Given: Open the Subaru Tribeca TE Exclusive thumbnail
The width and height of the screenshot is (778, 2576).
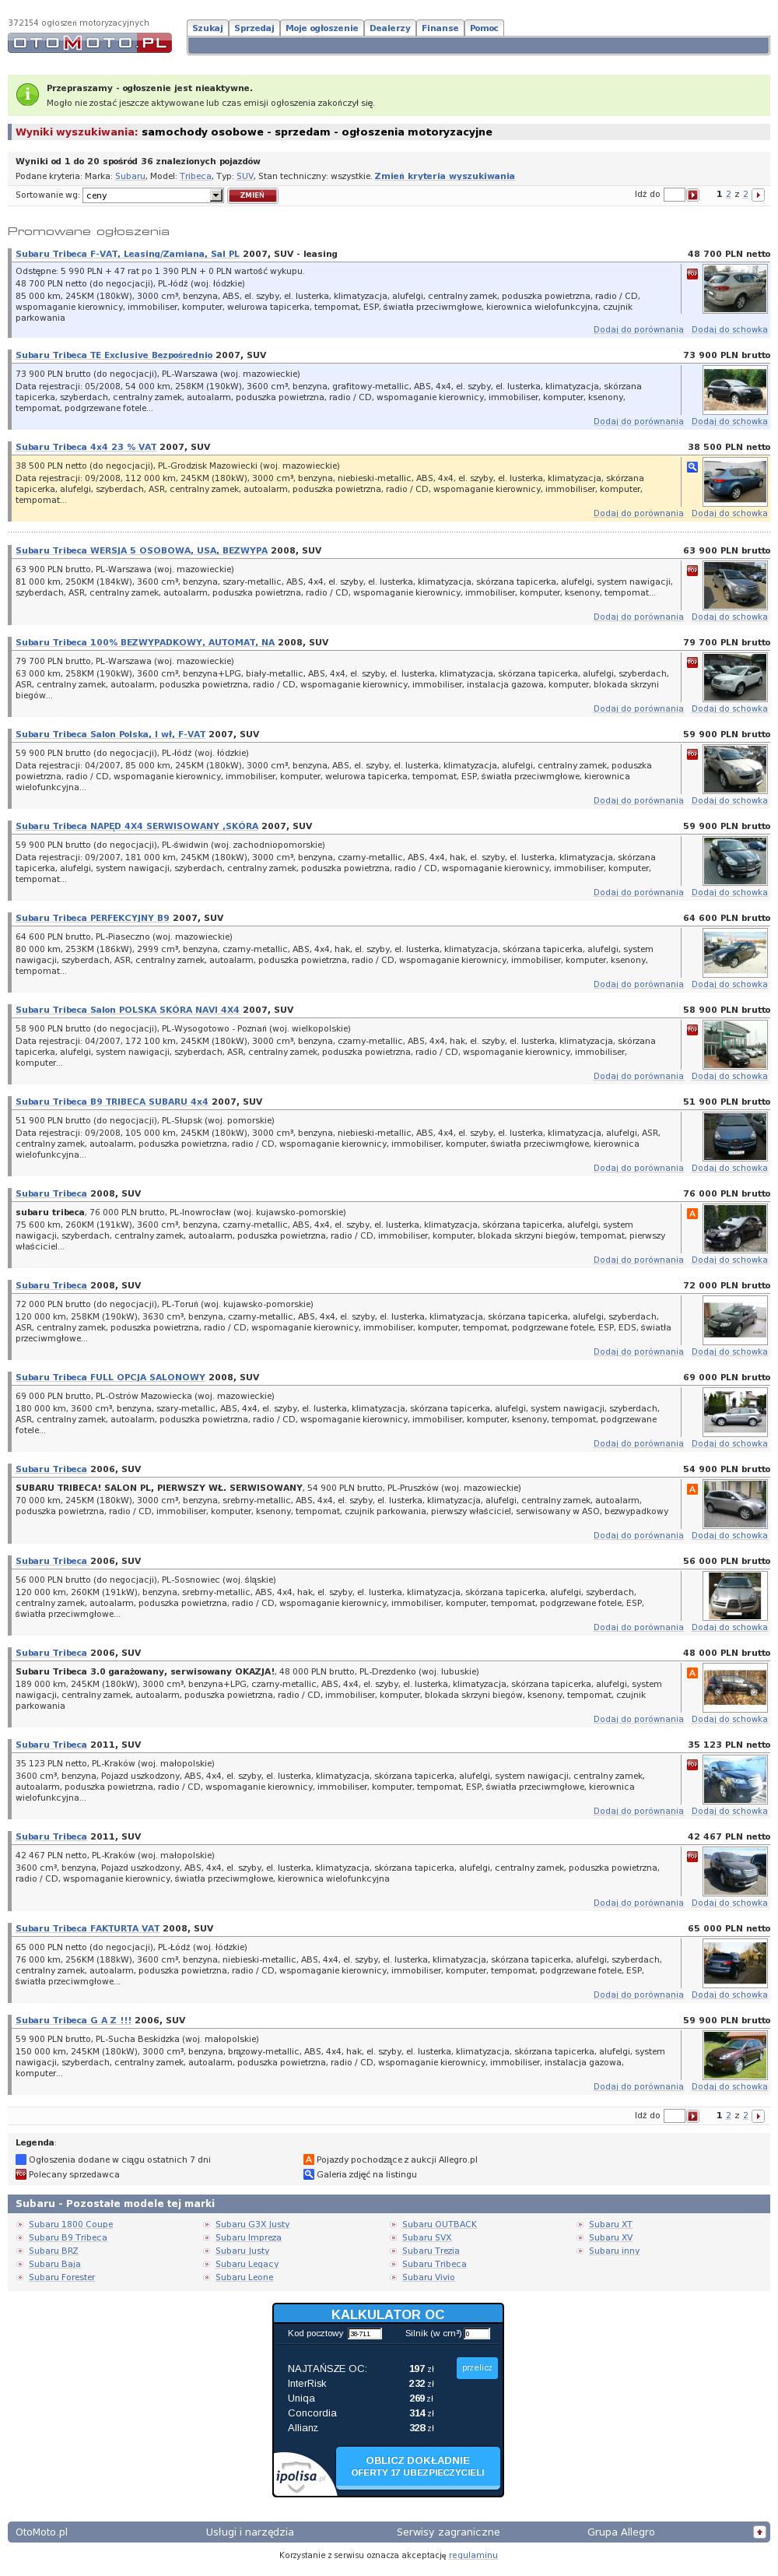Looking at the screenshot, I should [x=735, y=390].
